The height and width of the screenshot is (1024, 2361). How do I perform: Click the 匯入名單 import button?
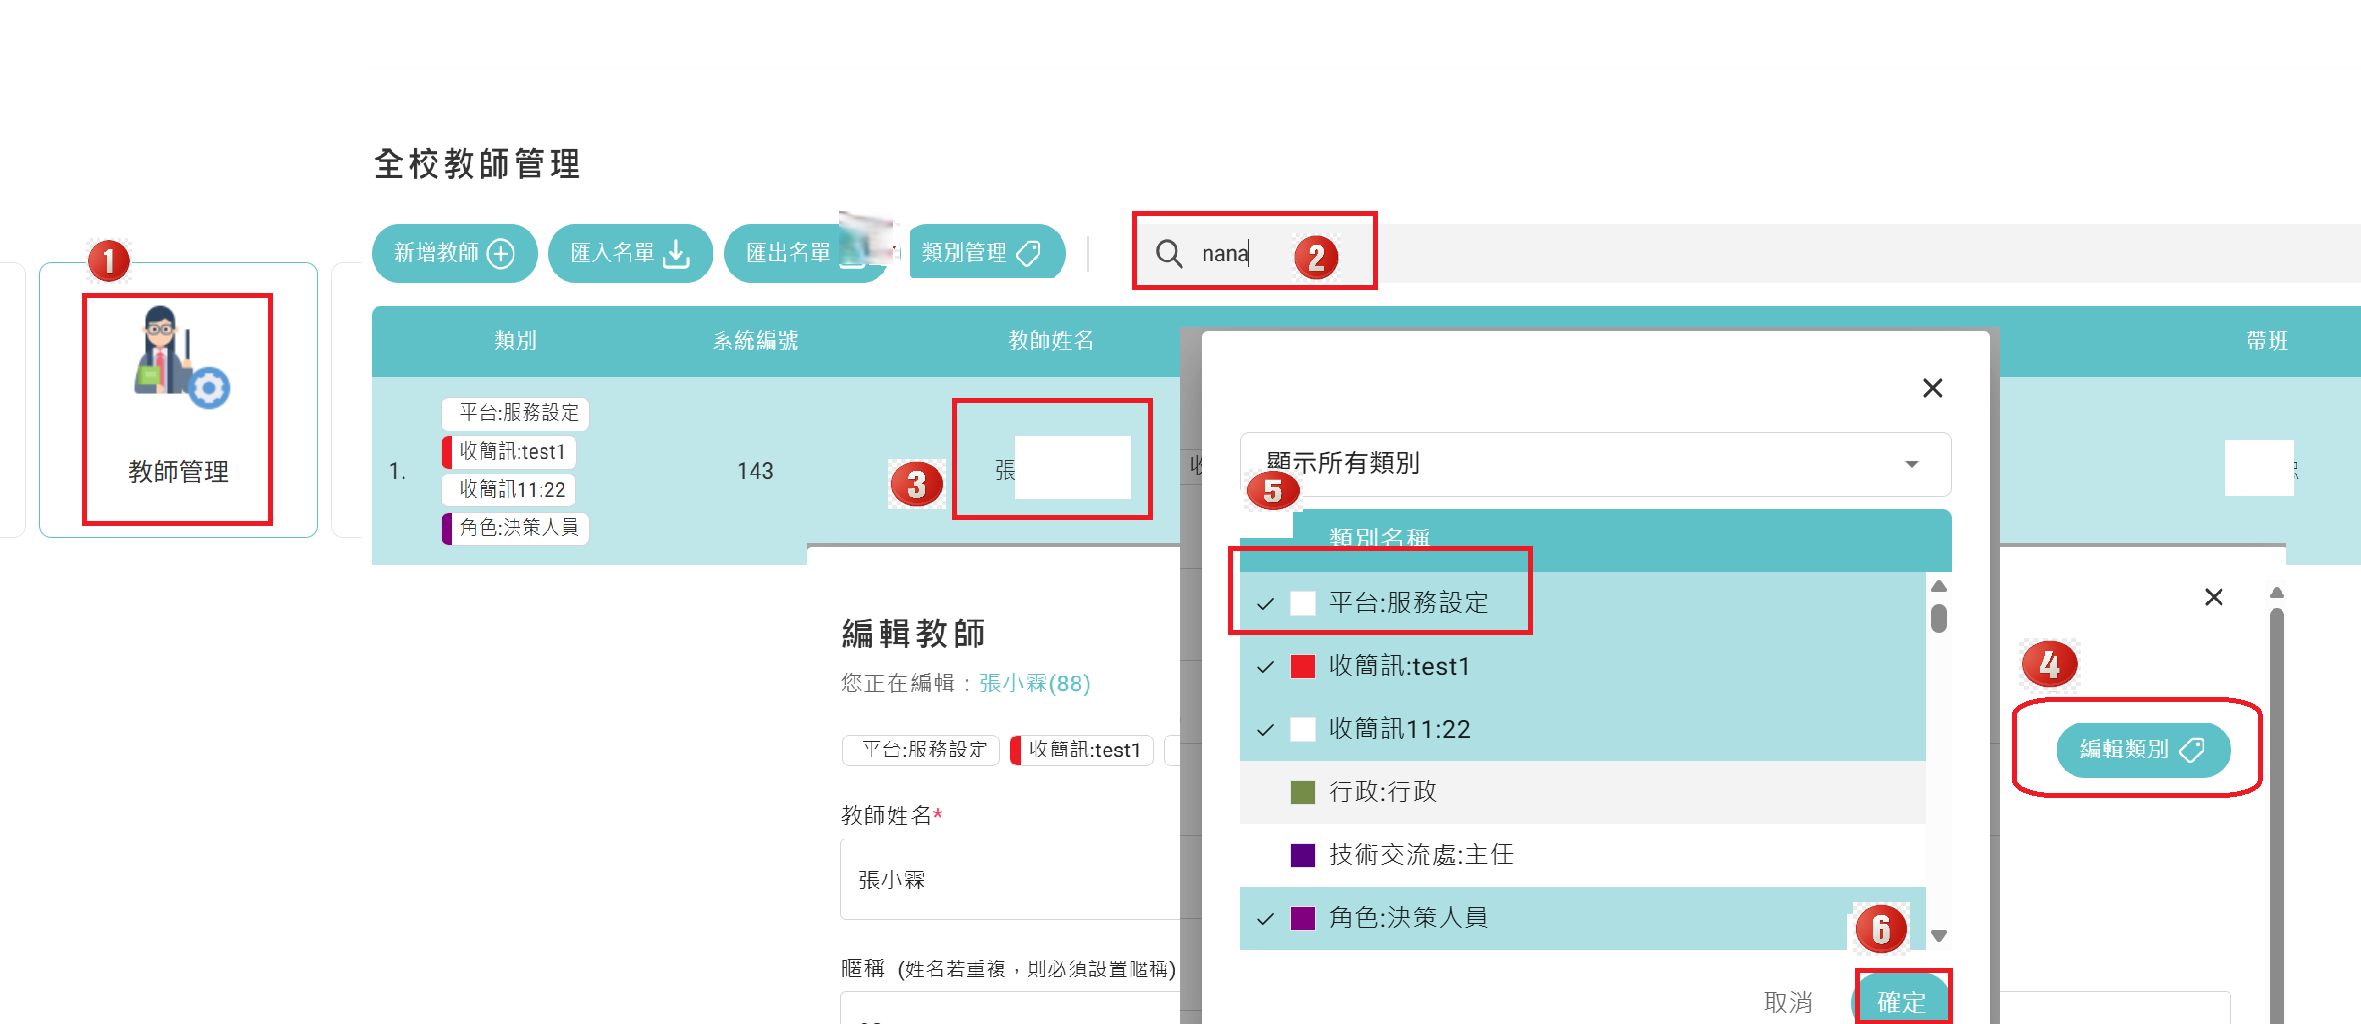point(630,253)
